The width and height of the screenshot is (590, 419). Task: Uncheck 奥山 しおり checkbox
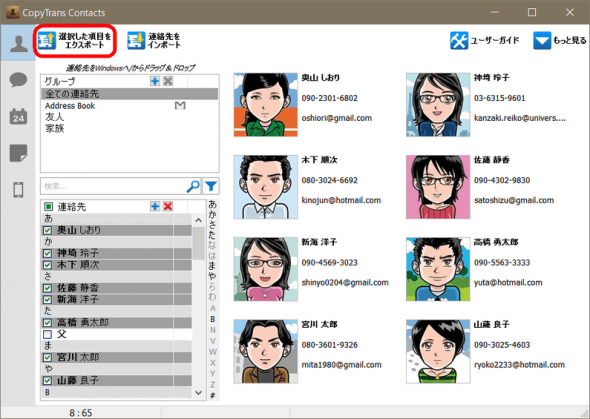click(47, 230)
